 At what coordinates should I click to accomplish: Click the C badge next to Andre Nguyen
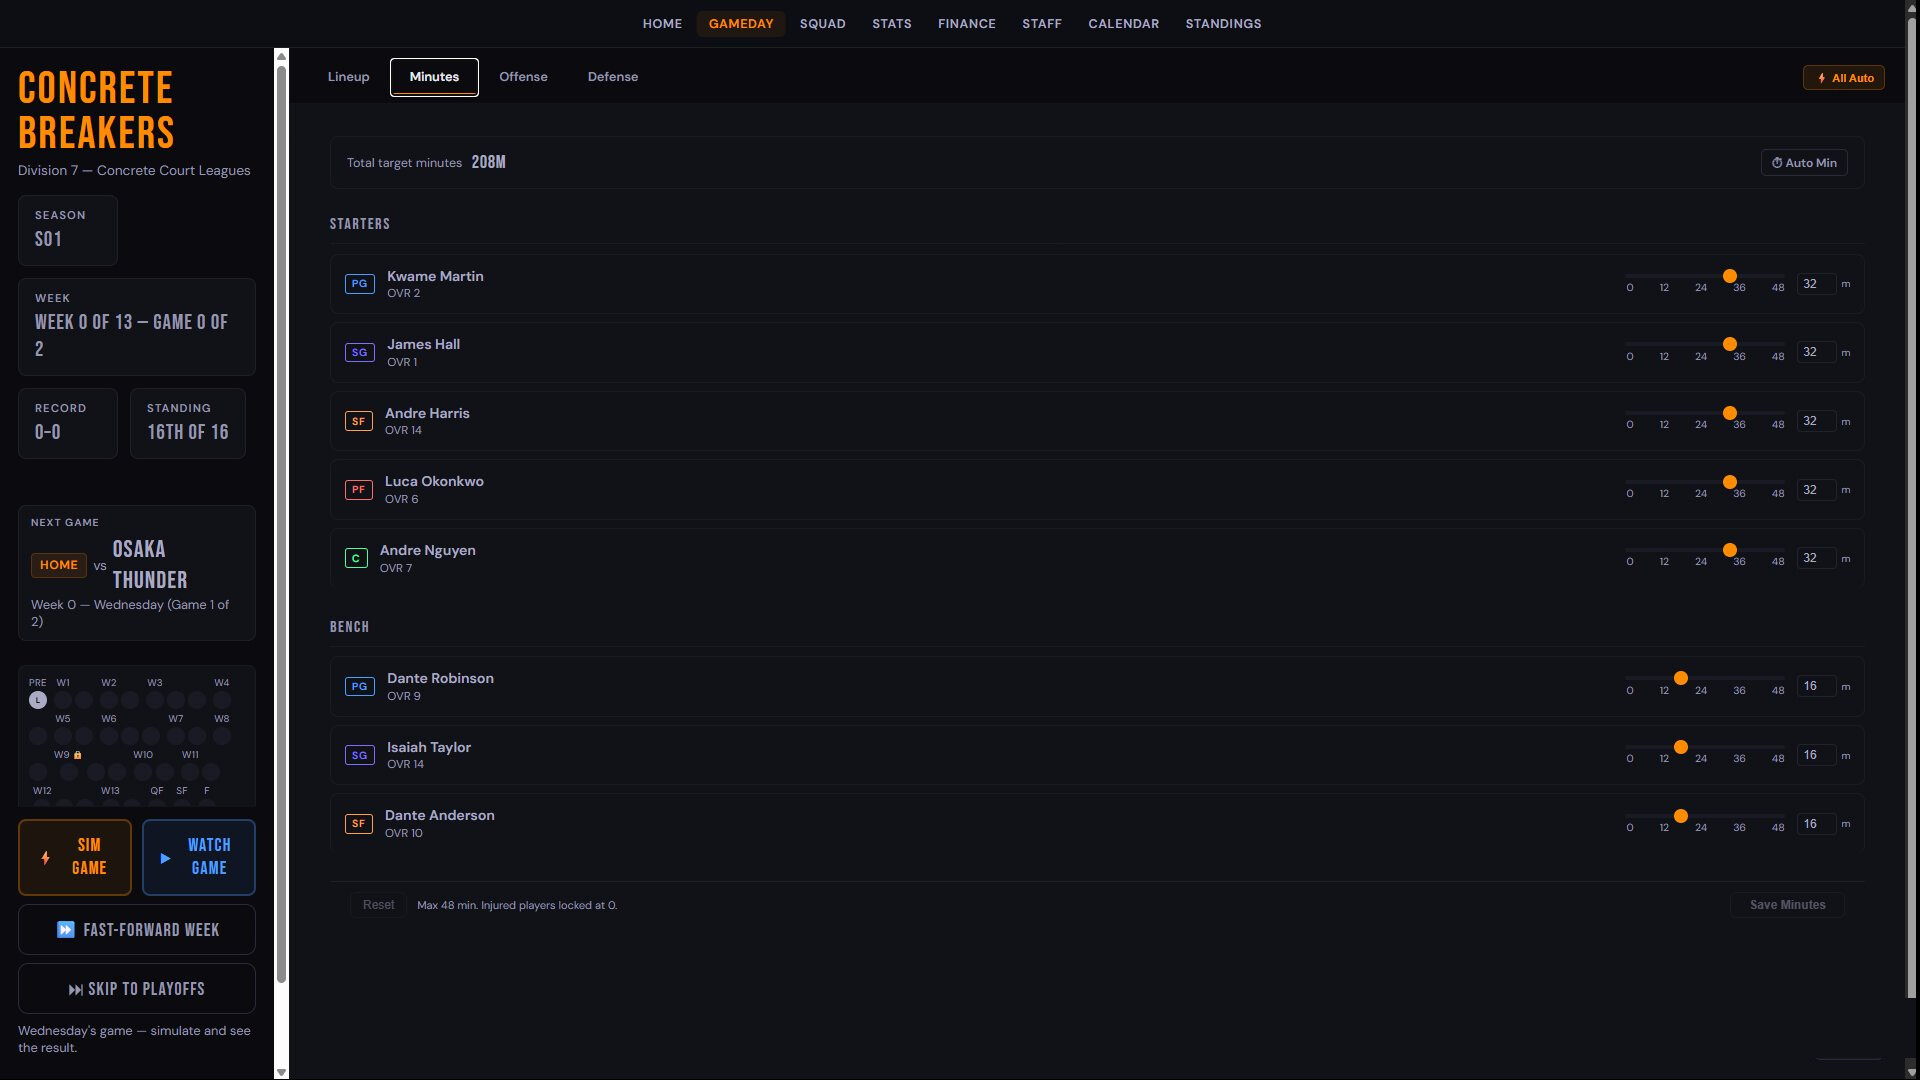(x=356, y=559)
